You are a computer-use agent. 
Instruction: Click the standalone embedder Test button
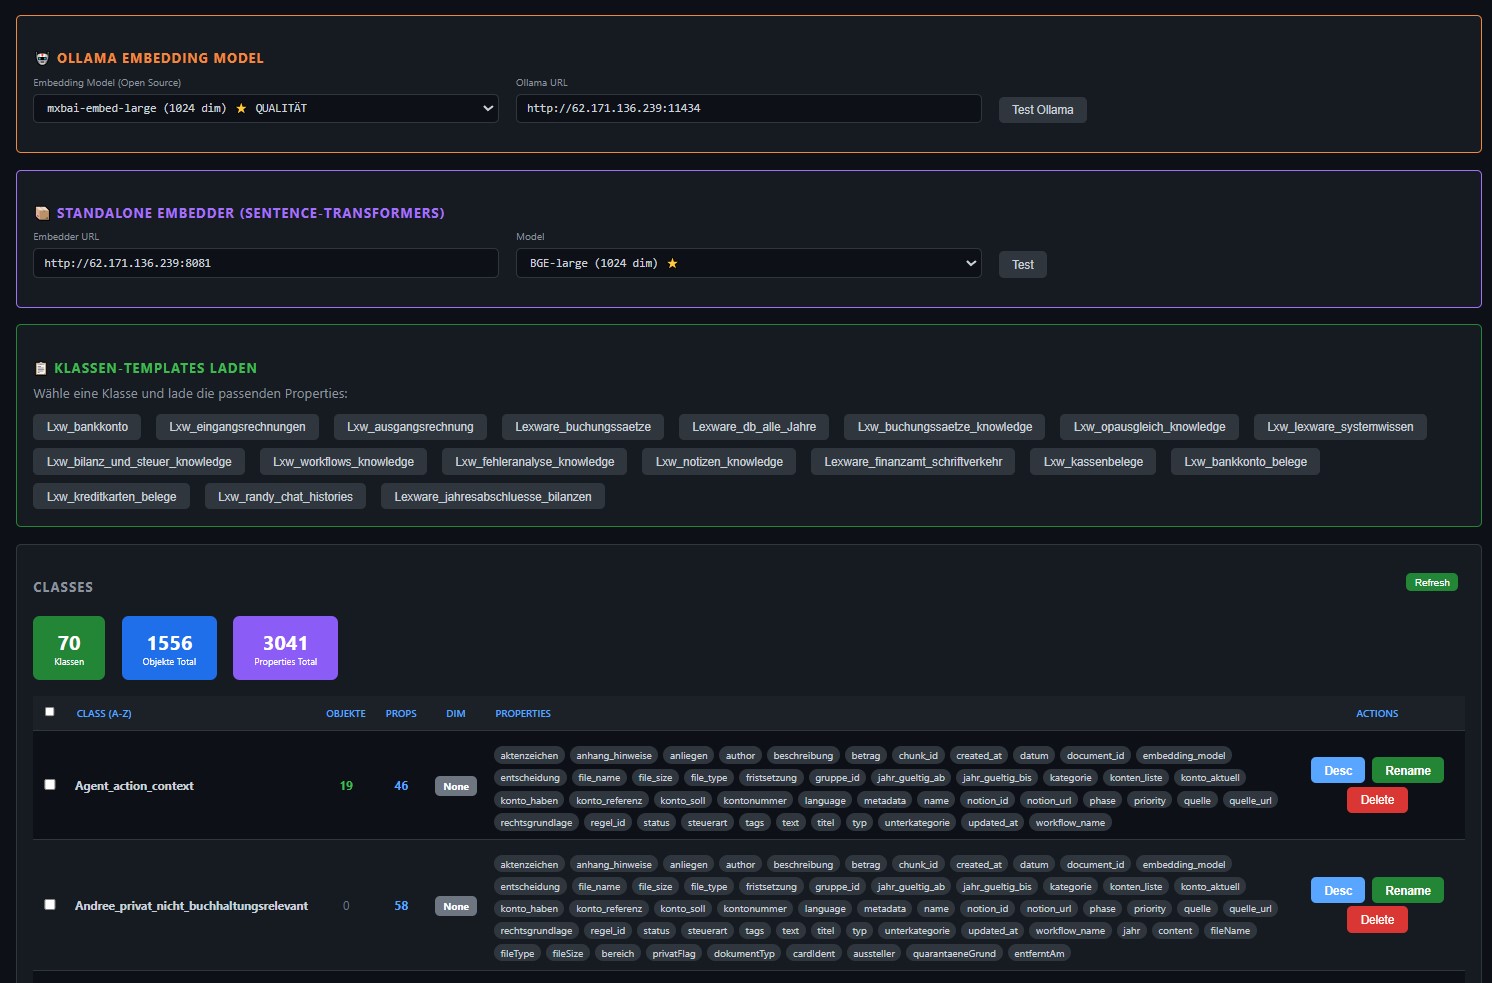point(1022,265)
